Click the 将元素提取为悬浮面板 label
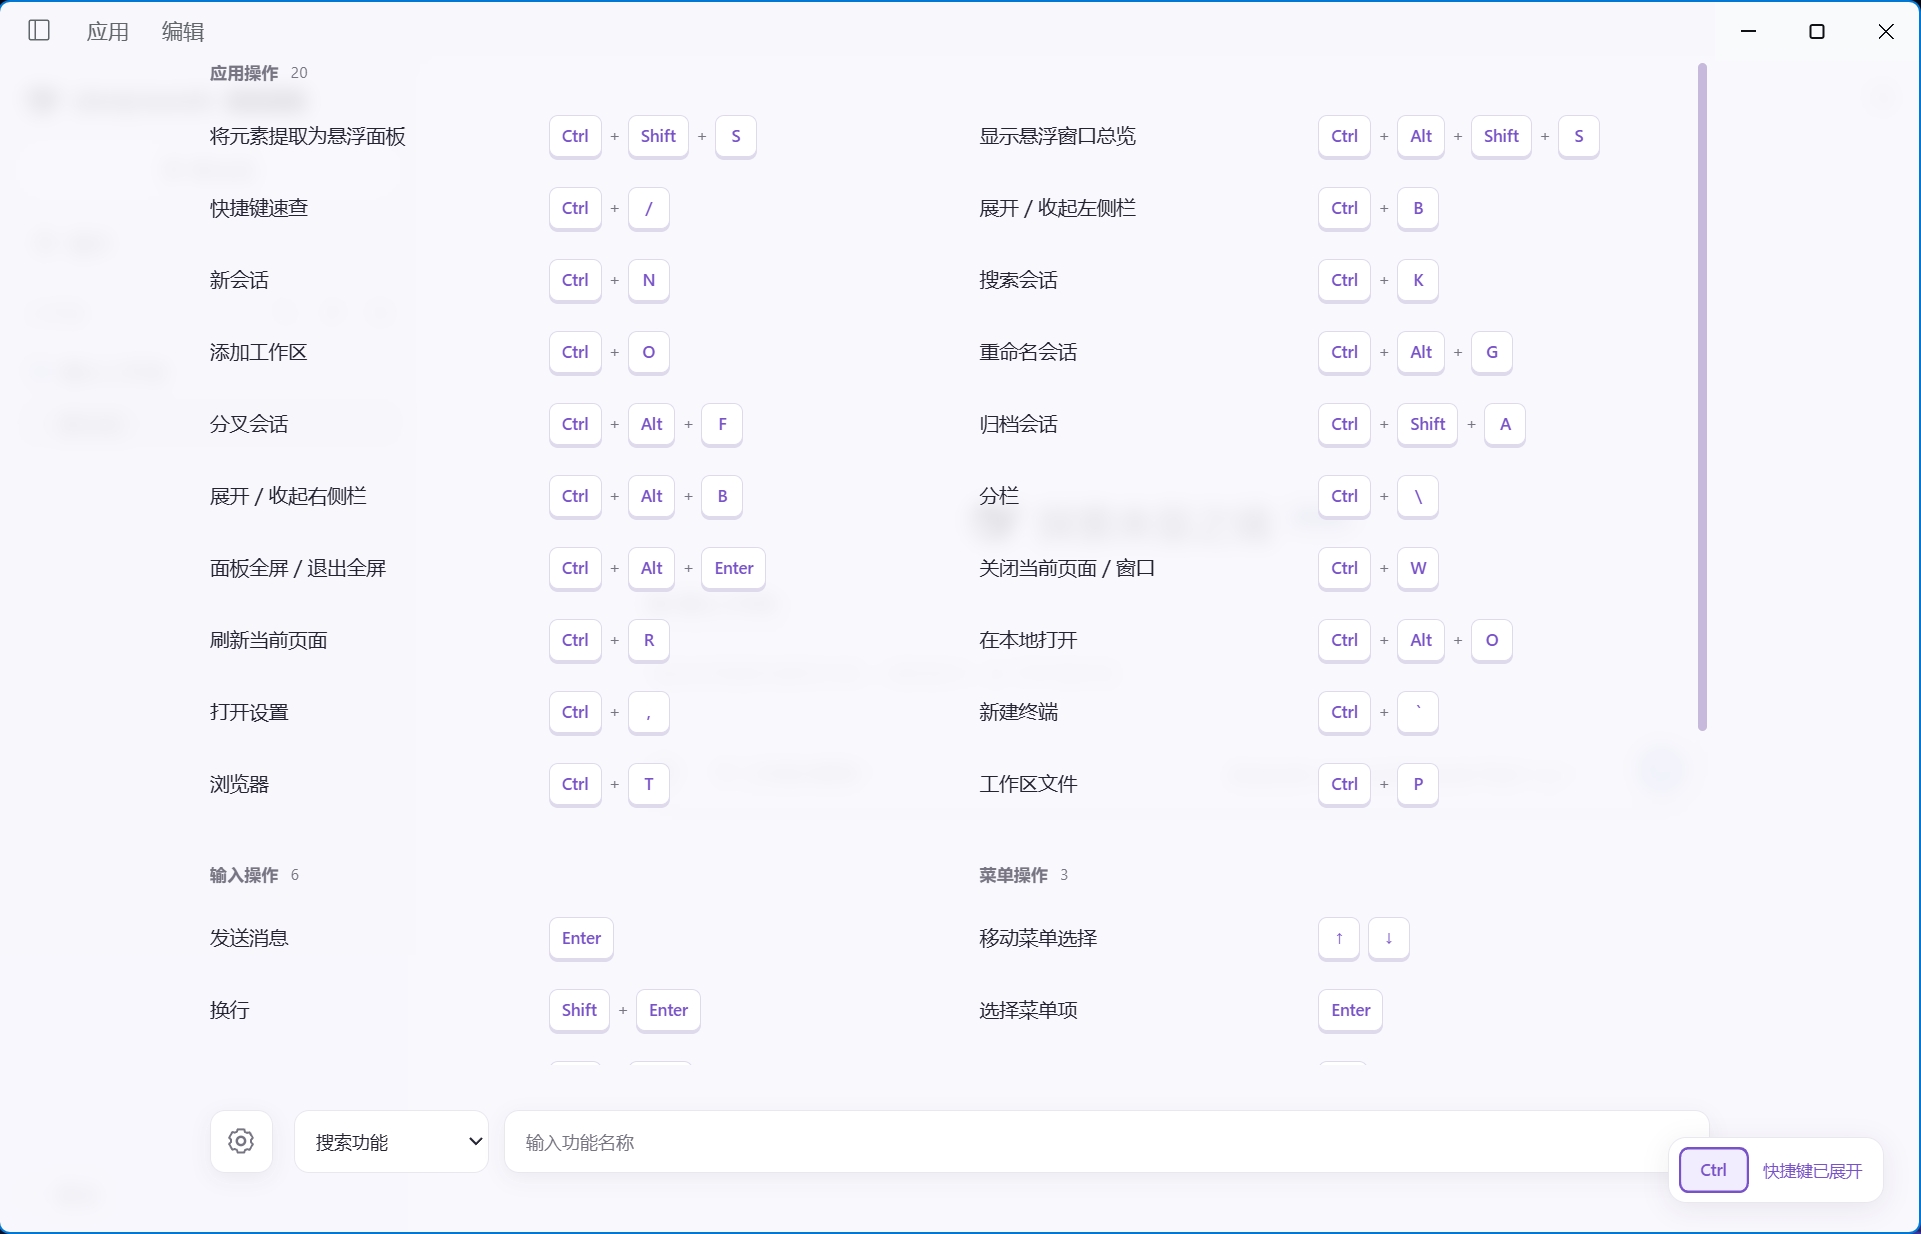The width and height of the screenshot is (1921, 1234). click(x=308, y=136)
